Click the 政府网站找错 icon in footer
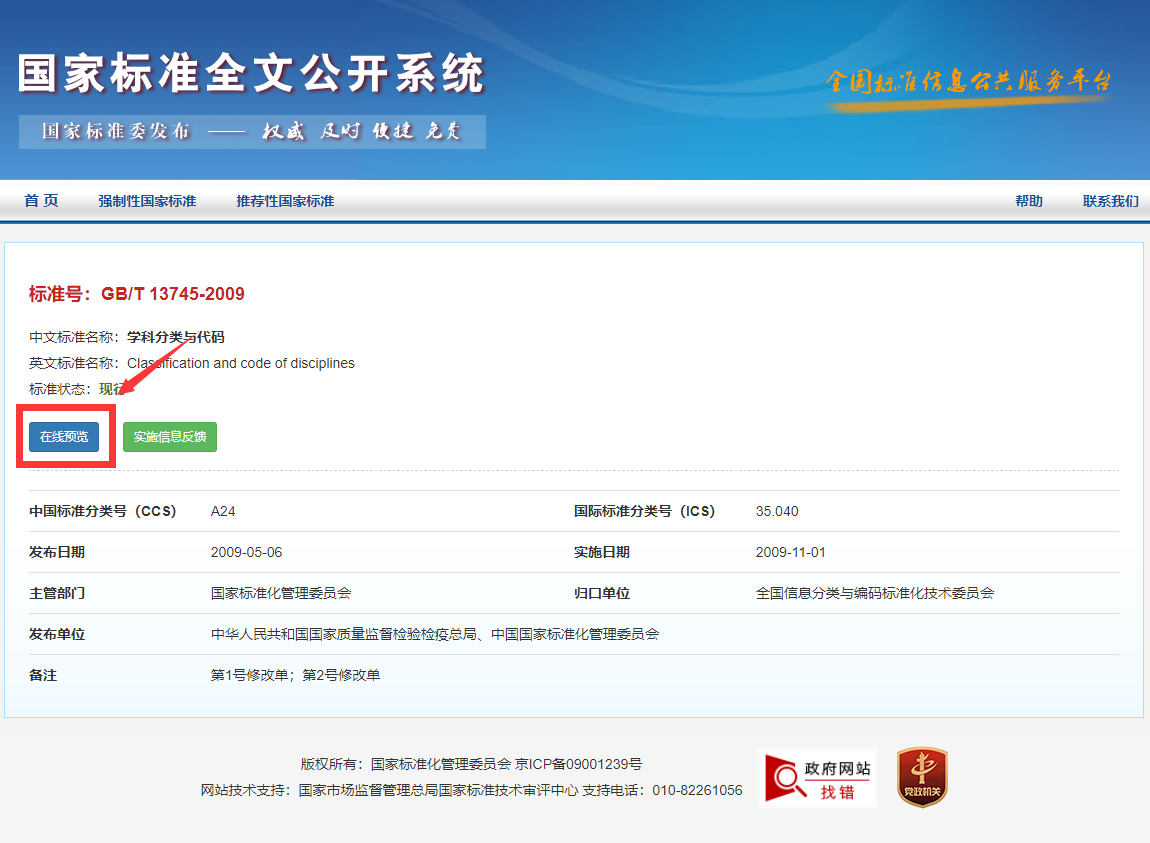This screenshot has width=1150, height=843. coord(817,778)
